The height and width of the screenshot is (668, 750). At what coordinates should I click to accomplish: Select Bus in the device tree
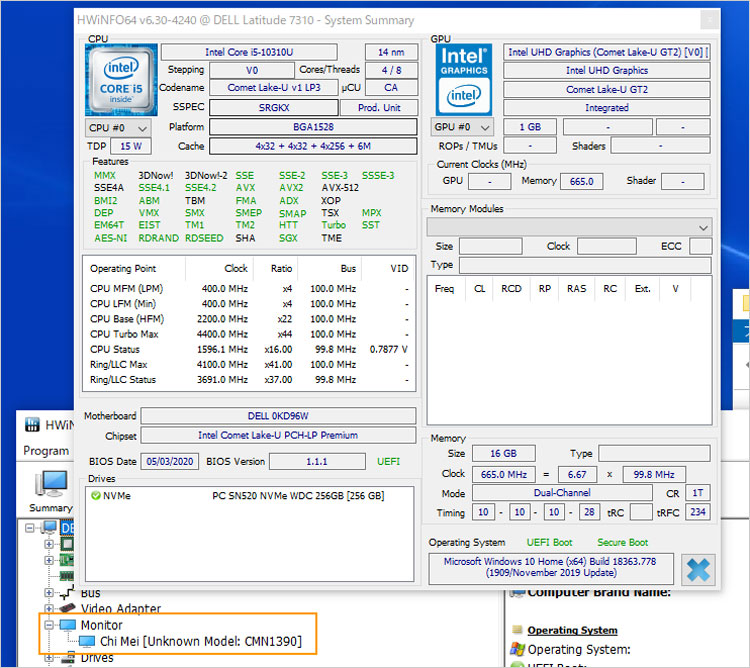pyautogui.click(x=90, y=593)
